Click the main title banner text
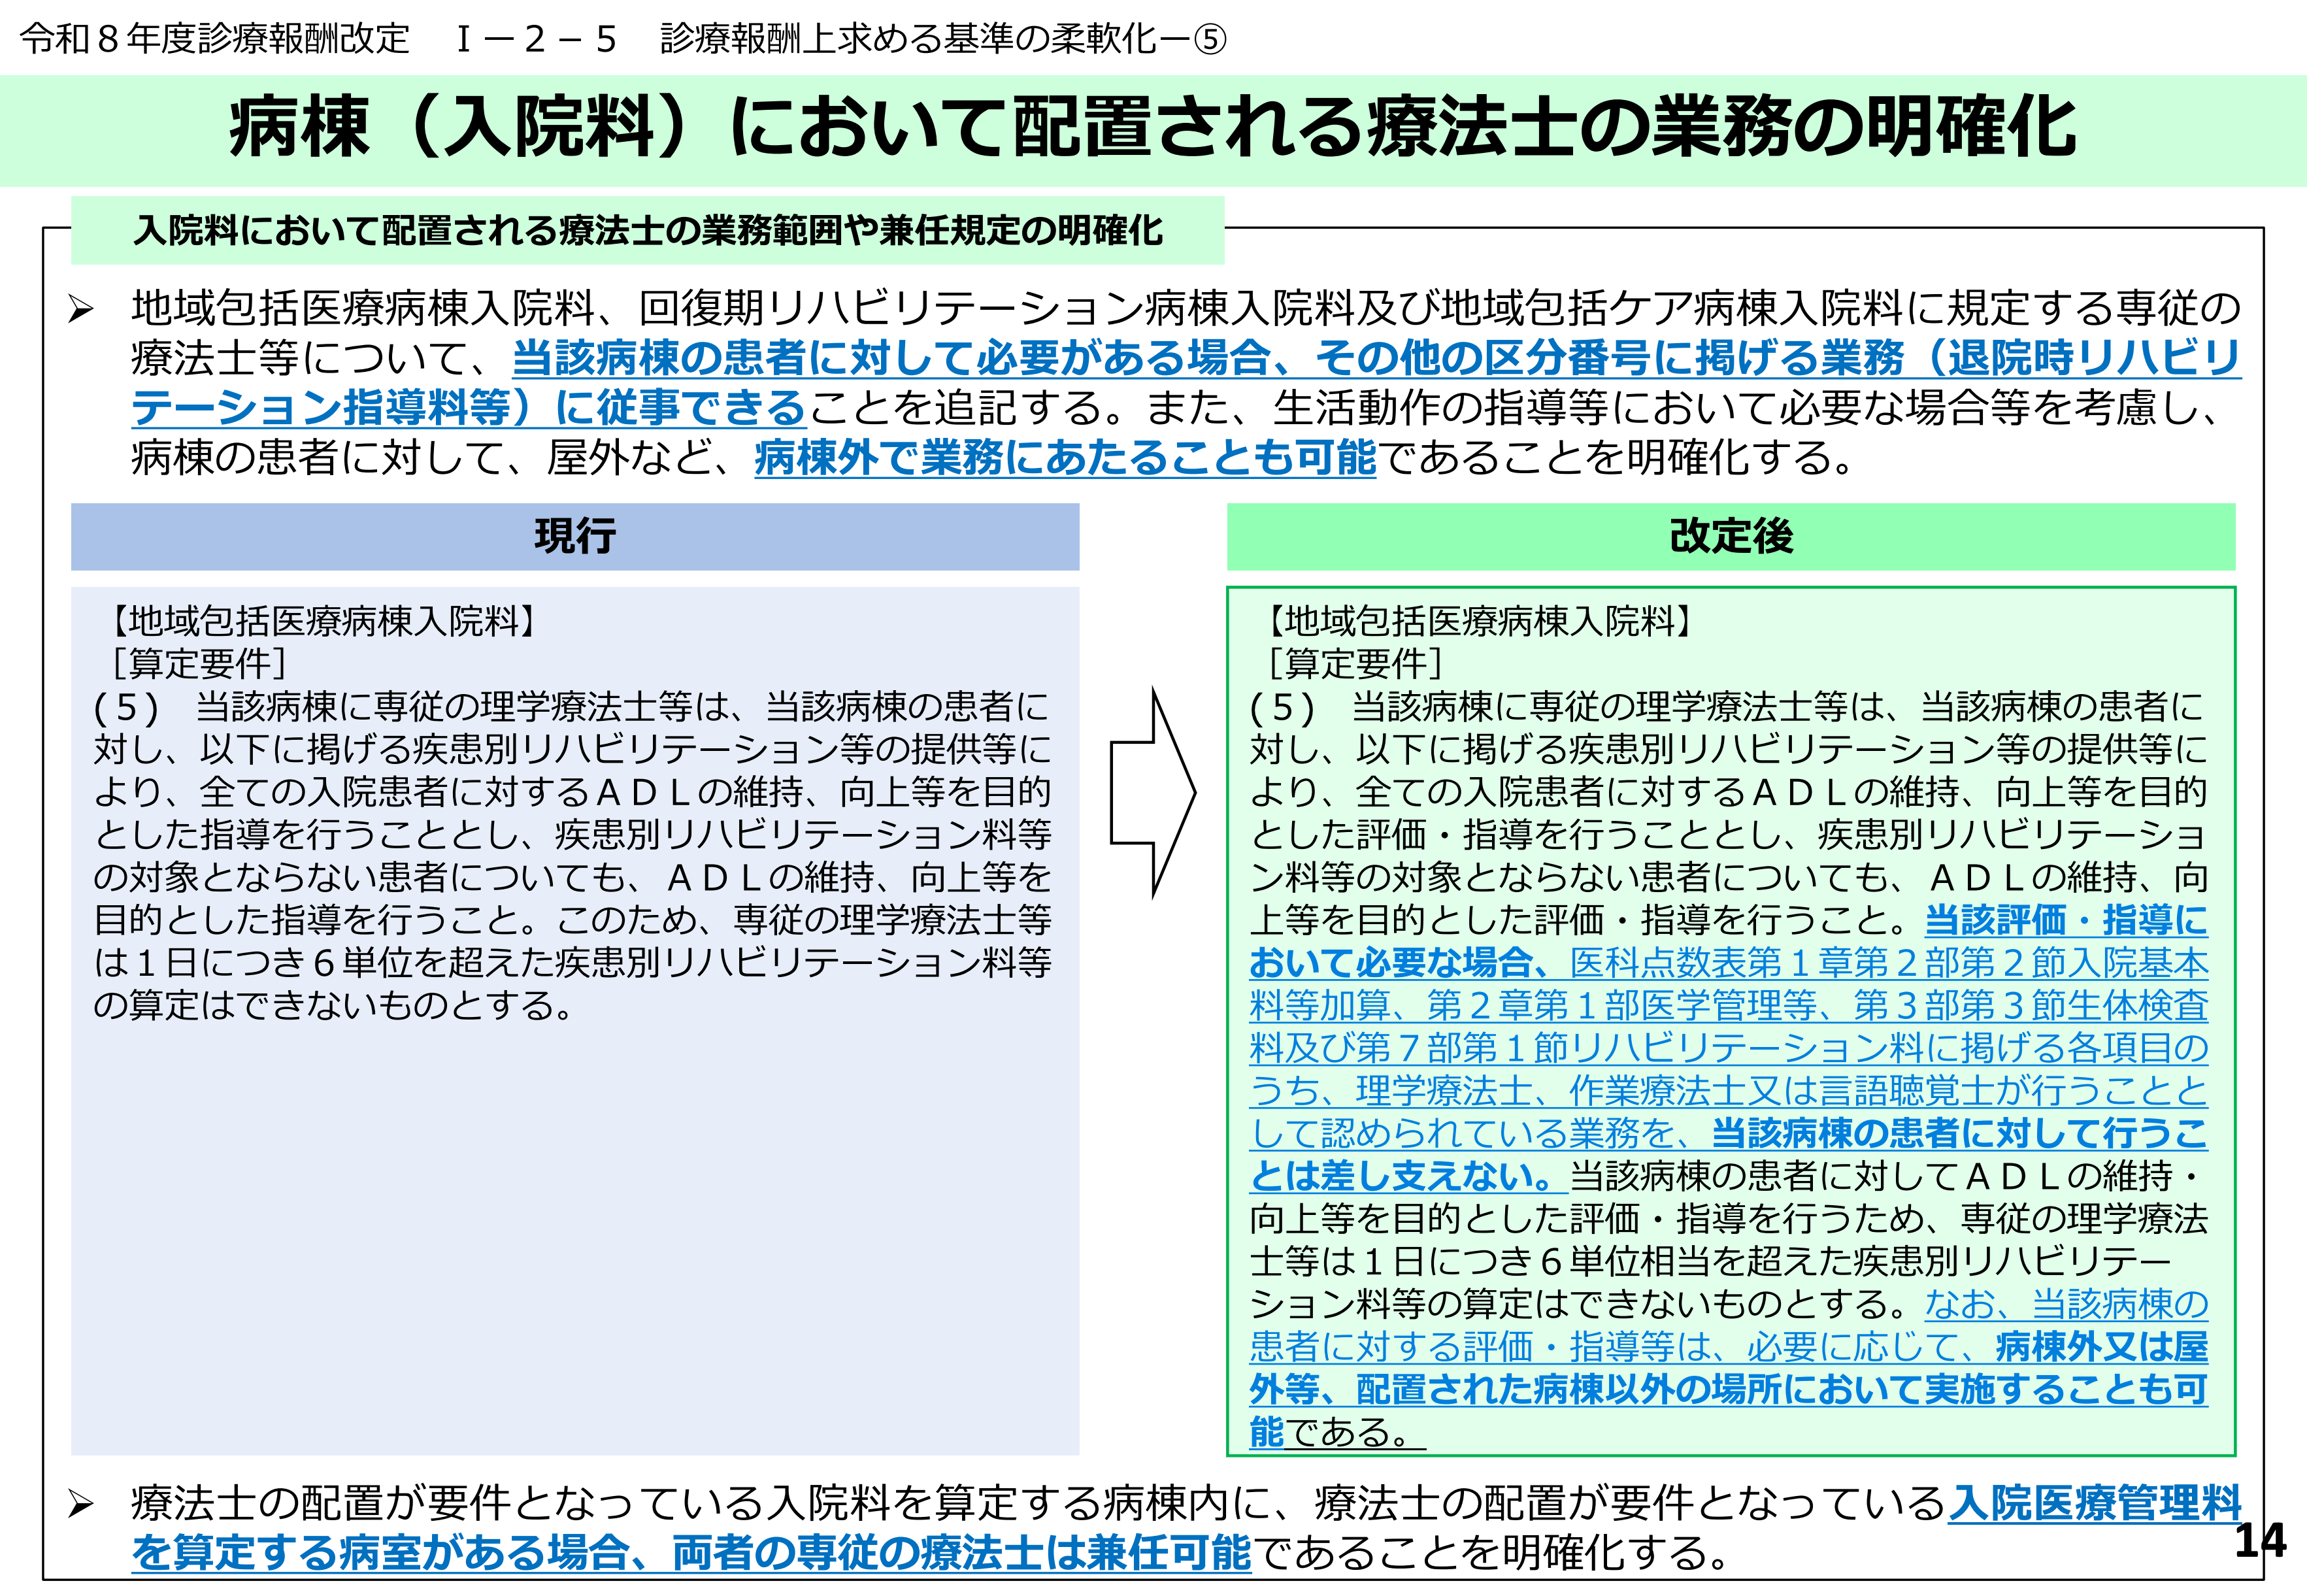This screenshot has height=1596, width=2307. point(1152,130)
